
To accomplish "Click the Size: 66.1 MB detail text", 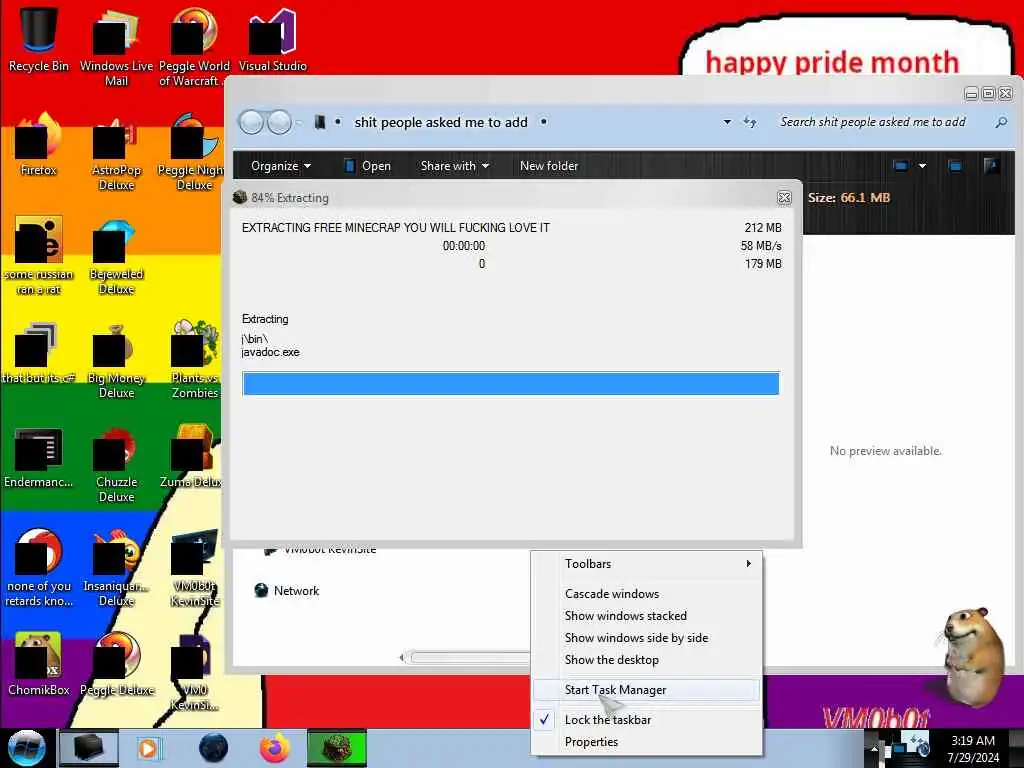I will click(848, 198).
